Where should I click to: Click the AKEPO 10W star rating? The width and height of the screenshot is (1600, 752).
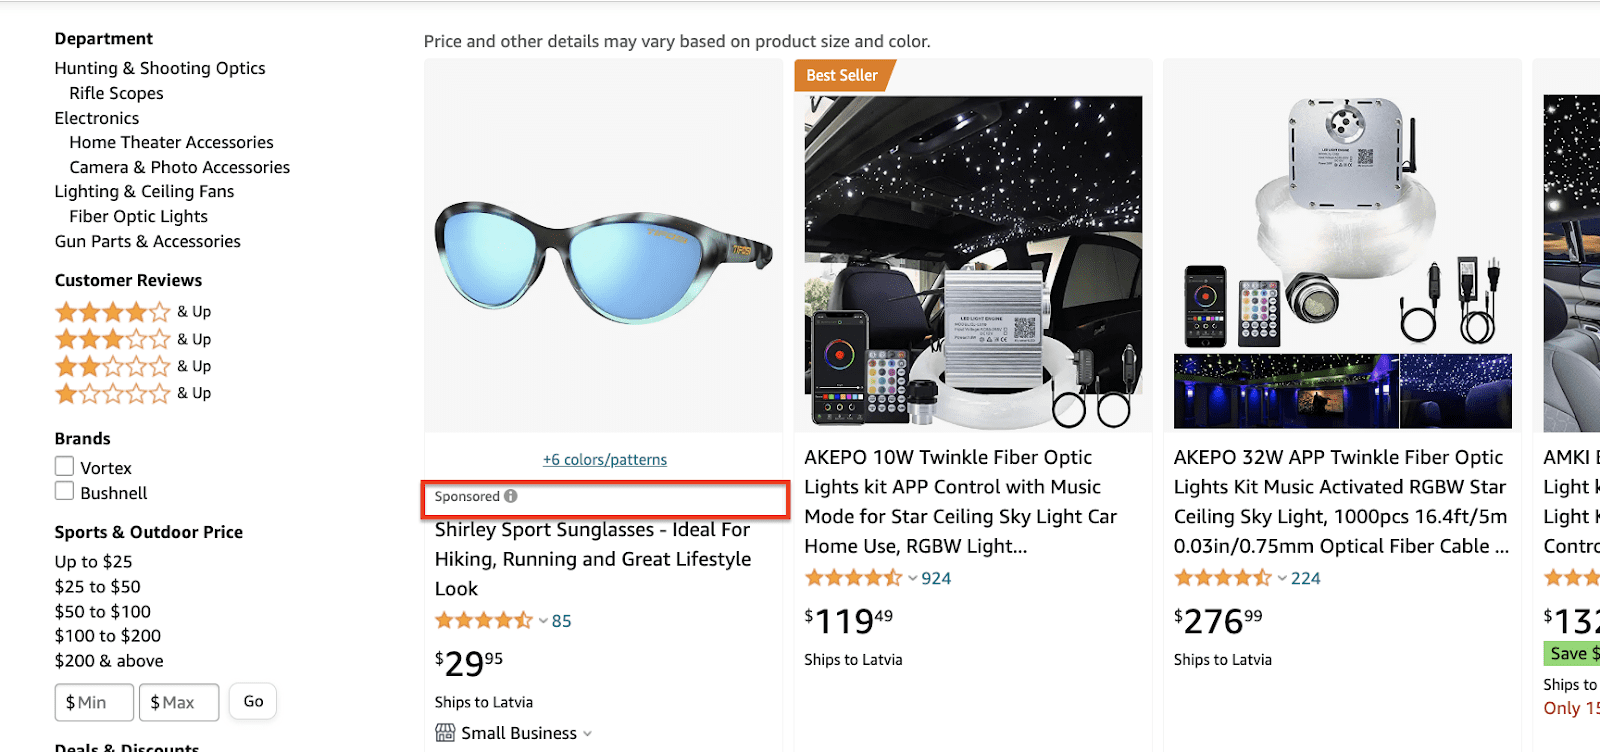pyautogui.click(x=853, y=578)
